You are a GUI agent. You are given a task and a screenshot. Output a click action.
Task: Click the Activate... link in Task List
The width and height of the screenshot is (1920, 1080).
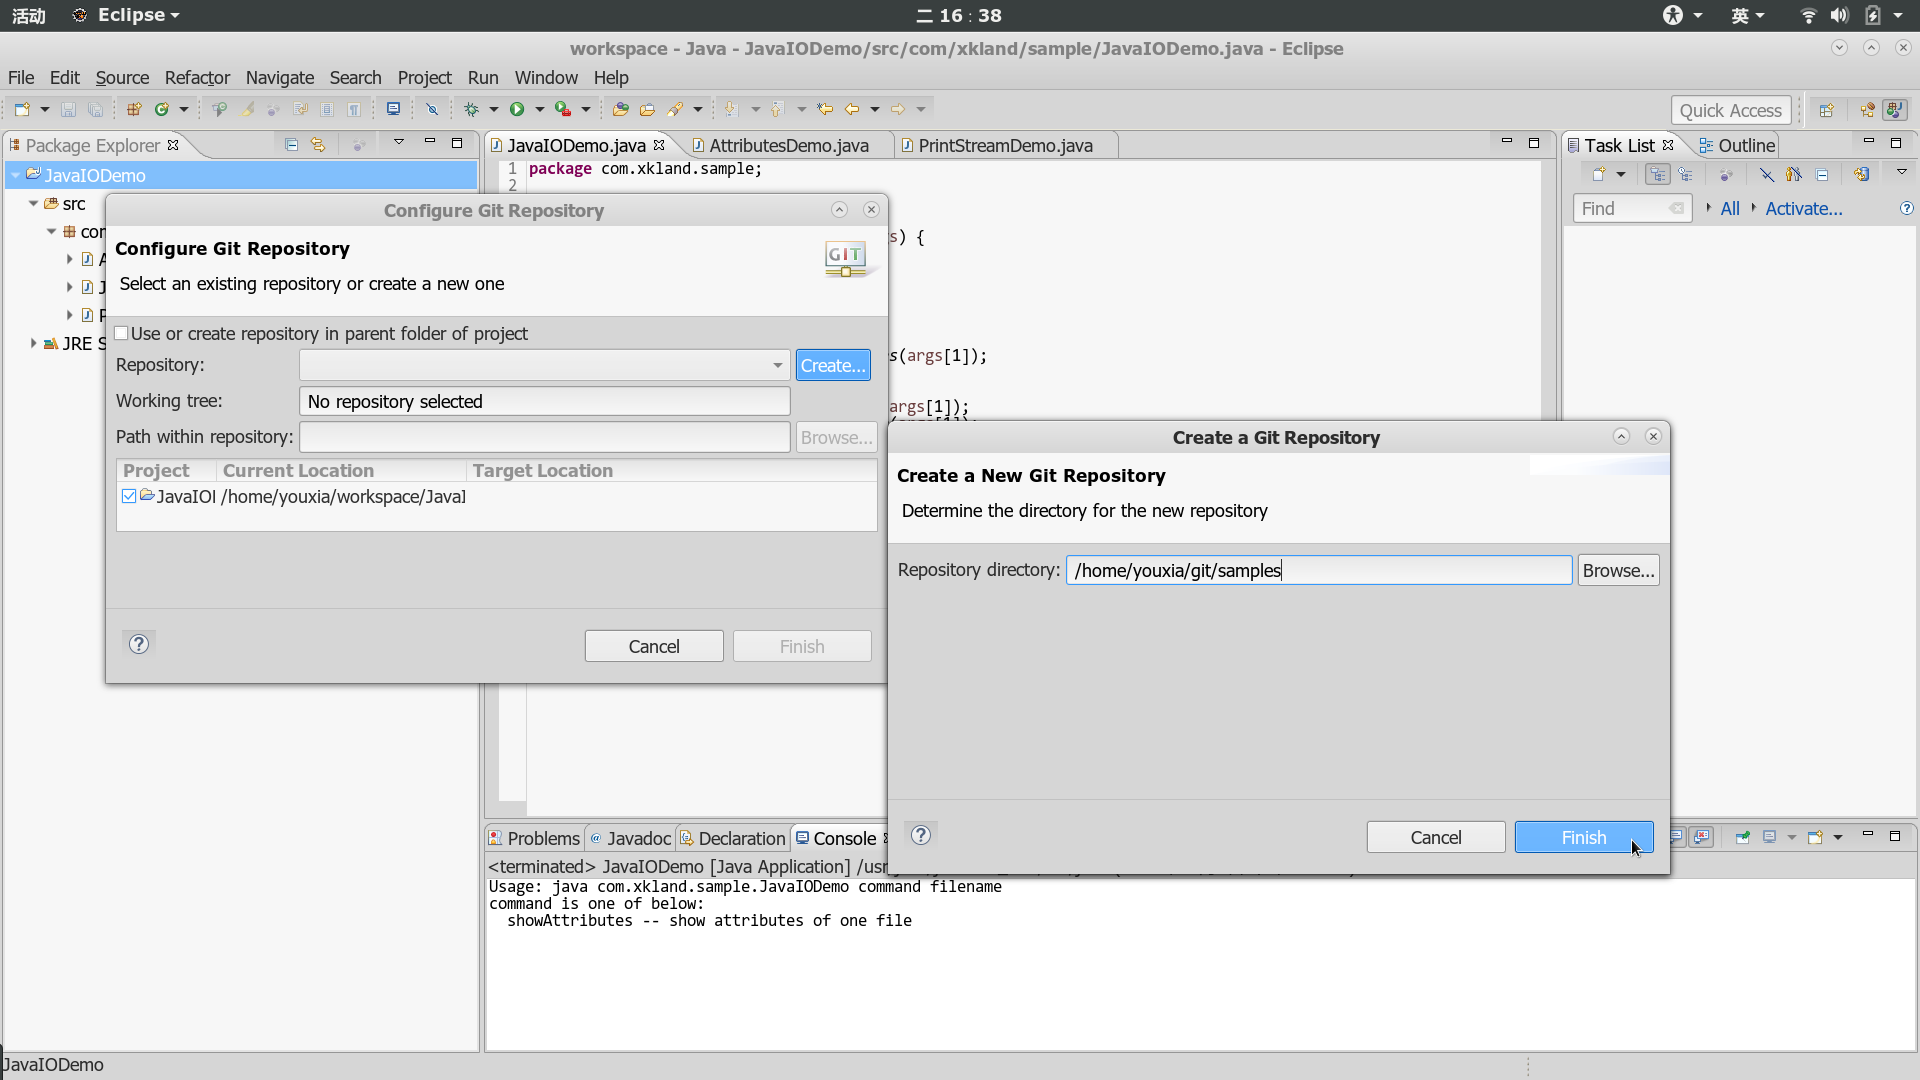coord(1803,208)
